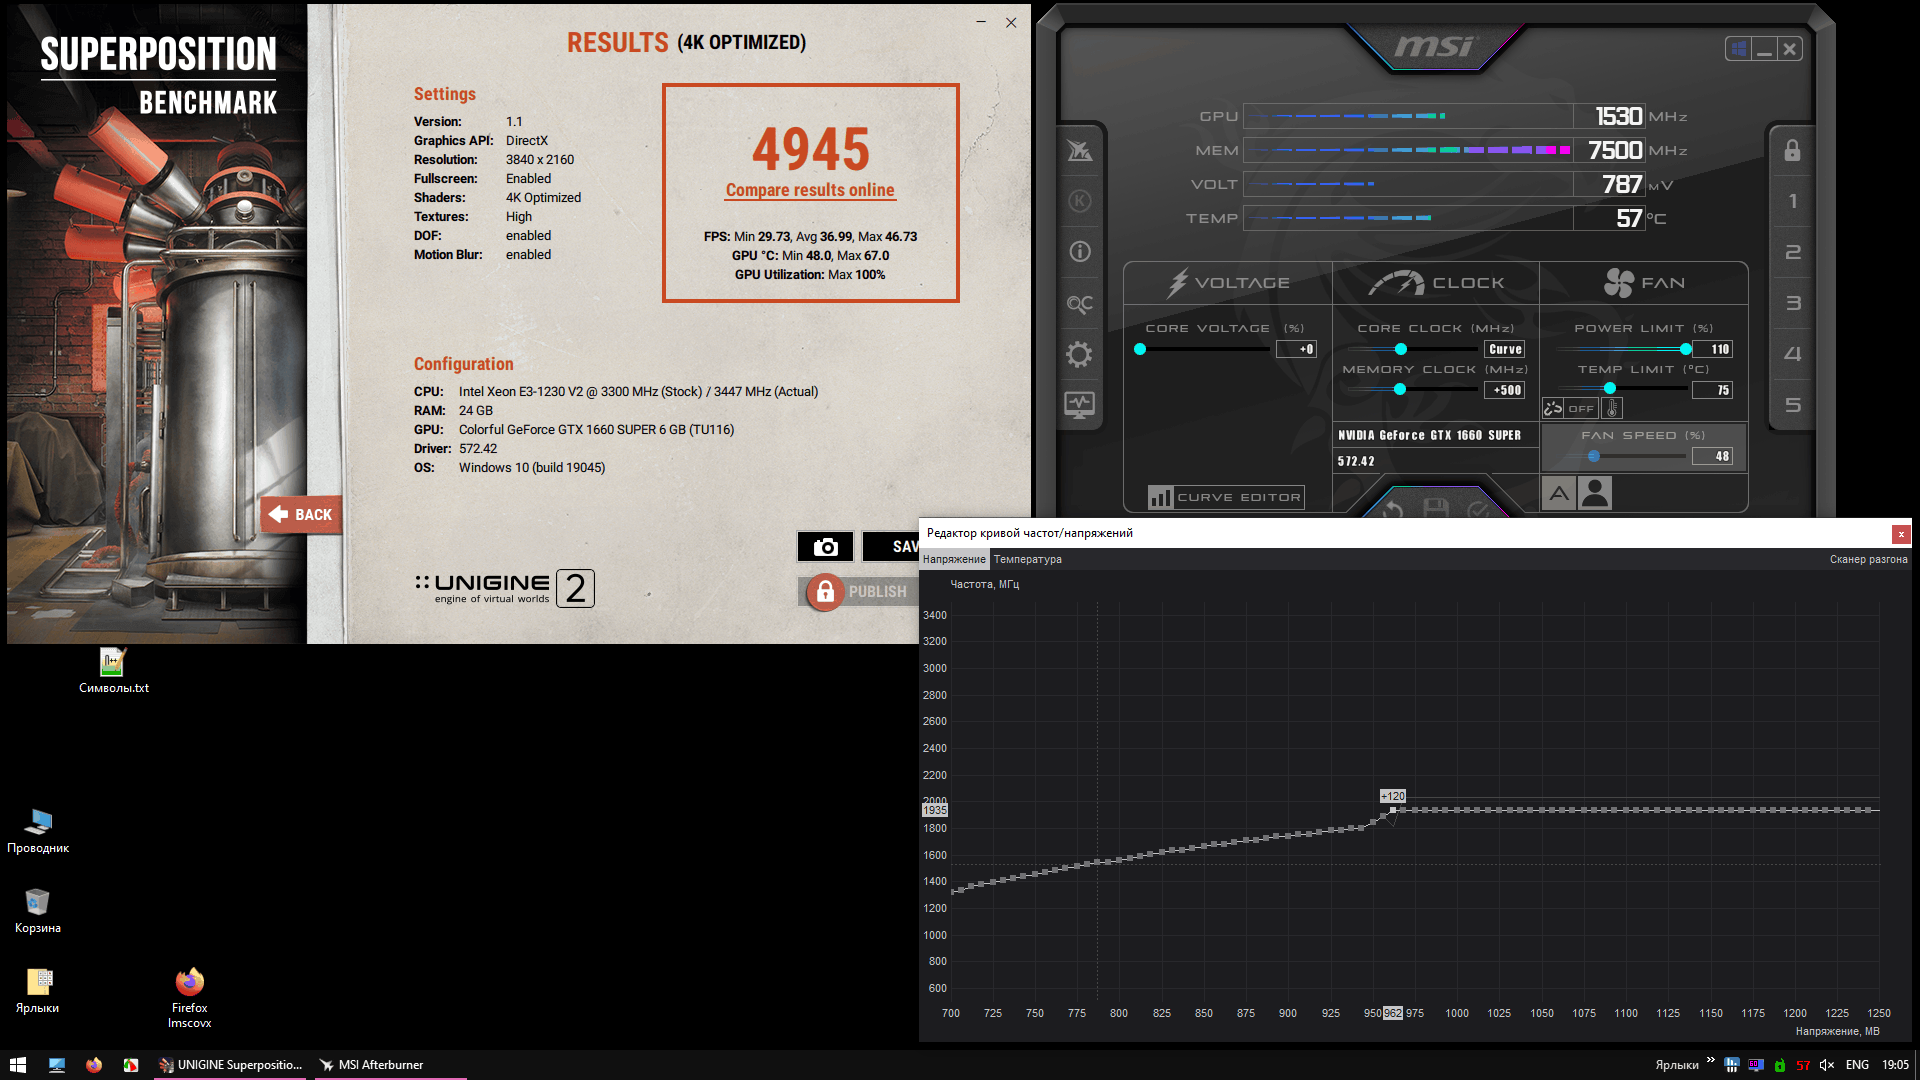Click the BACK button in Superposition
Screen dimensions: 1920x1080
301,515
